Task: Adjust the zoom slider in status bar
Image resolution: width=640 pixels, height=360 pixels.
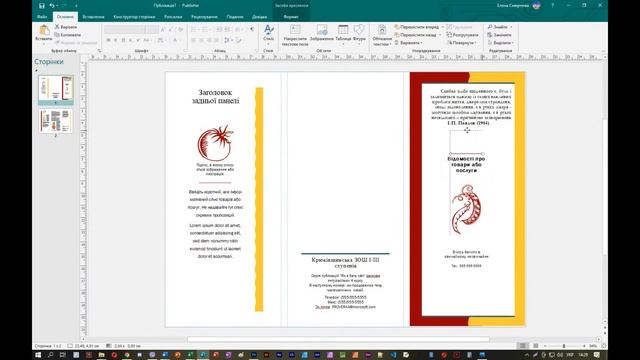Action: coord(564,346)
